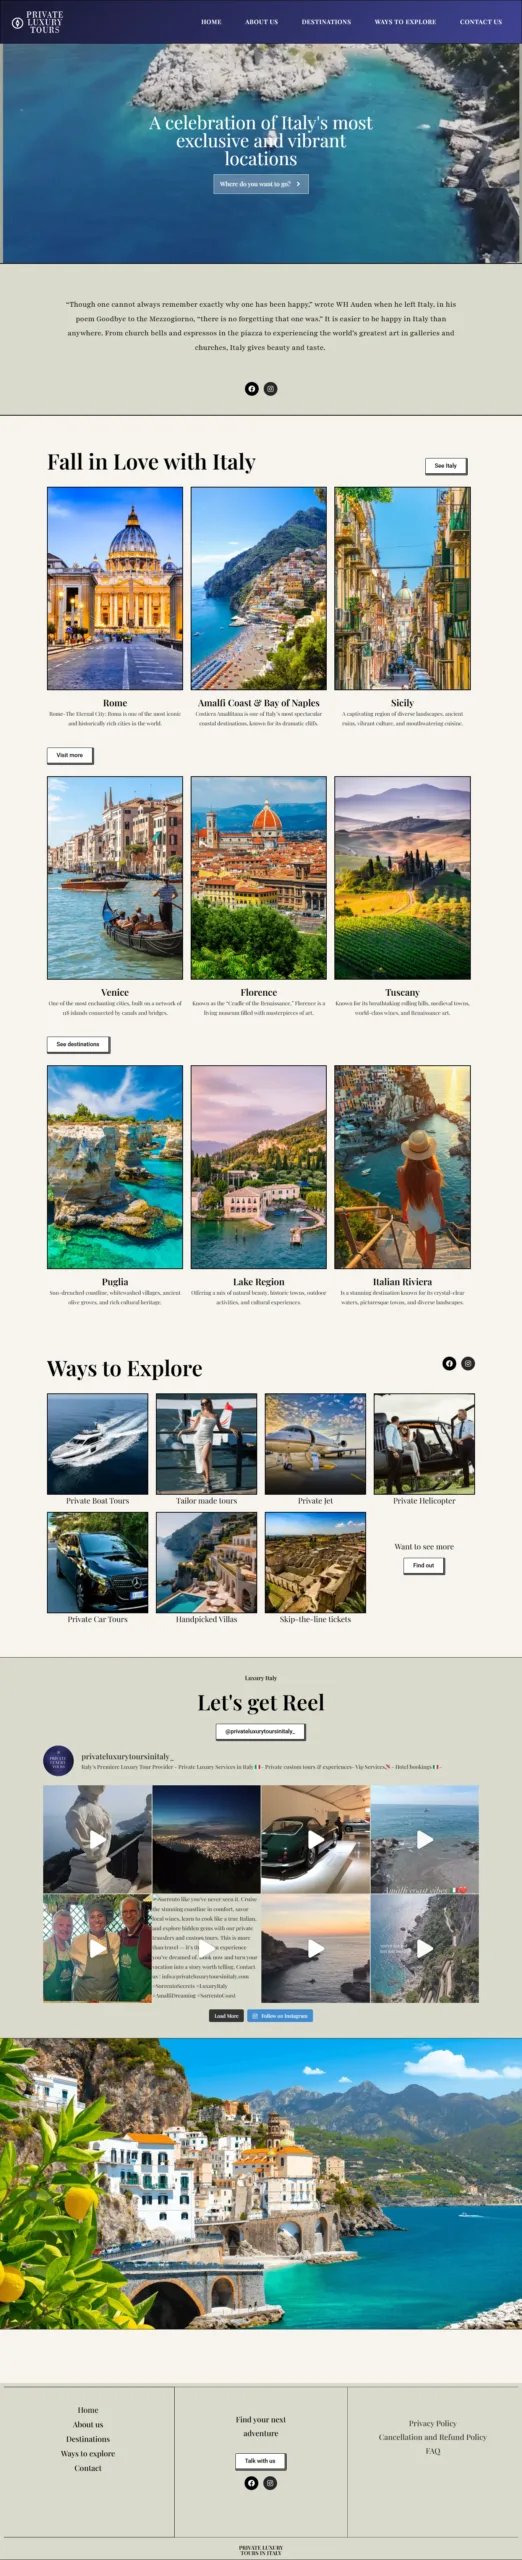Open the footer Instagram icon
The height and width of the screenshot is (2560, 522).
[x=270, y=2482]
